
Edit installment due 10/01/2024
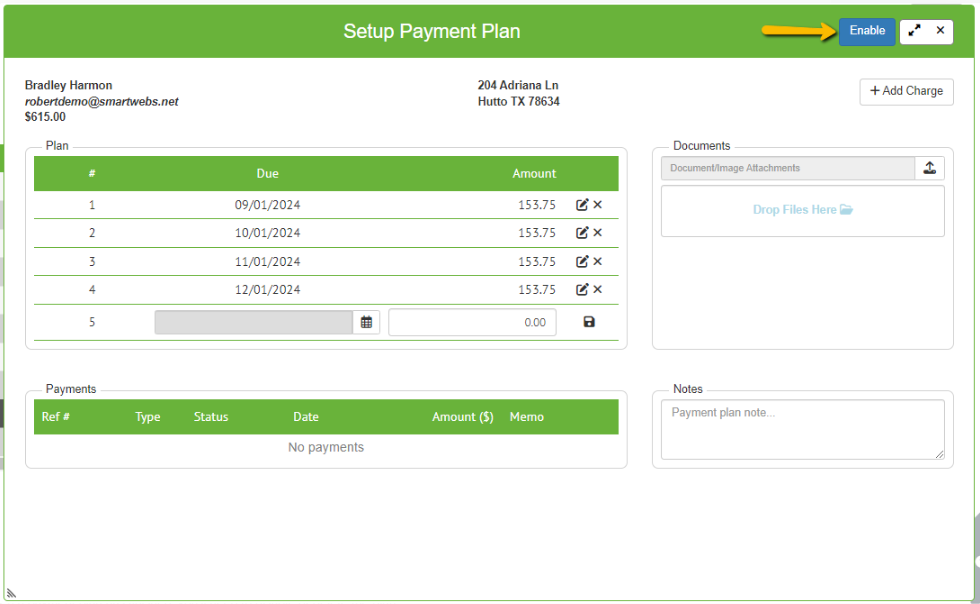point(582,233)
